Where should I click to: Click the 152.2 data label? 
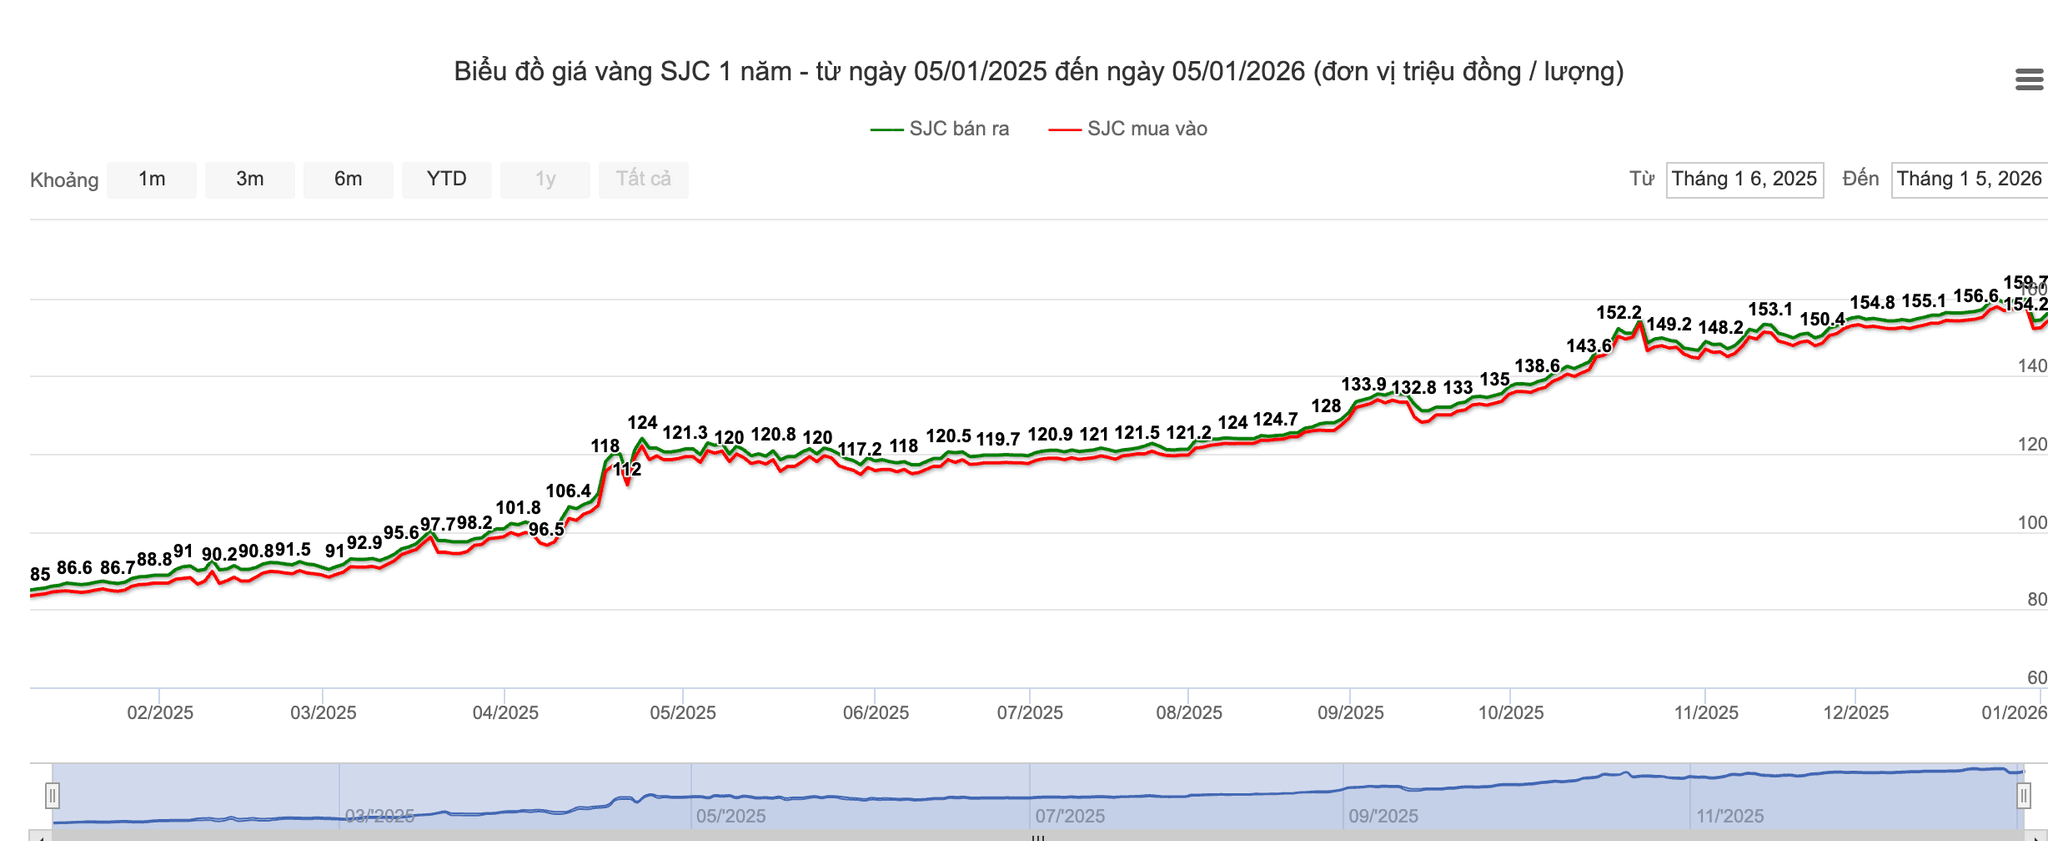click(x=1618, y=313)
